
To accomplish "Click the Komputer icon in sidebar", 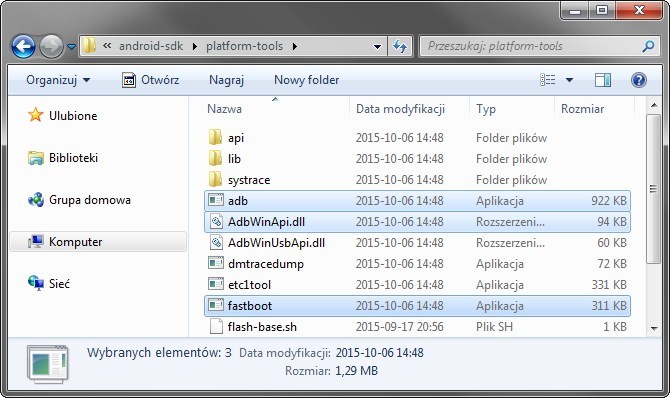I will coord(35,242).
